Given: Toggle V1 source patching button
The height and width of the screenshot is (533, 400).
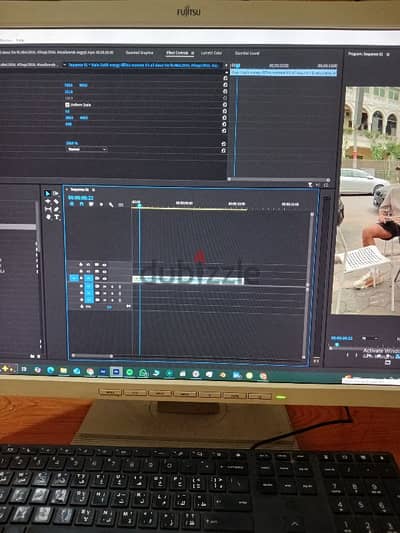Looking at the screenshot, I should pyautogui.click(x=74, y=278).
